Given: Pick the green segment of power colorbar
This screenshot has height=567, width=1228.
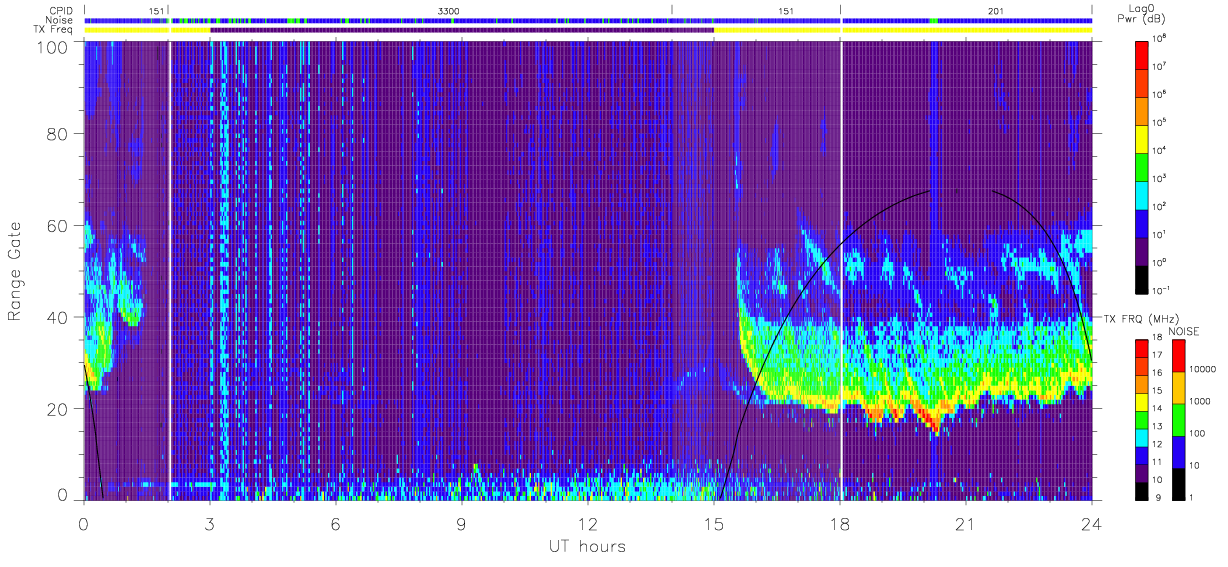Looking at the screenshot, I should coord(1143,166).
